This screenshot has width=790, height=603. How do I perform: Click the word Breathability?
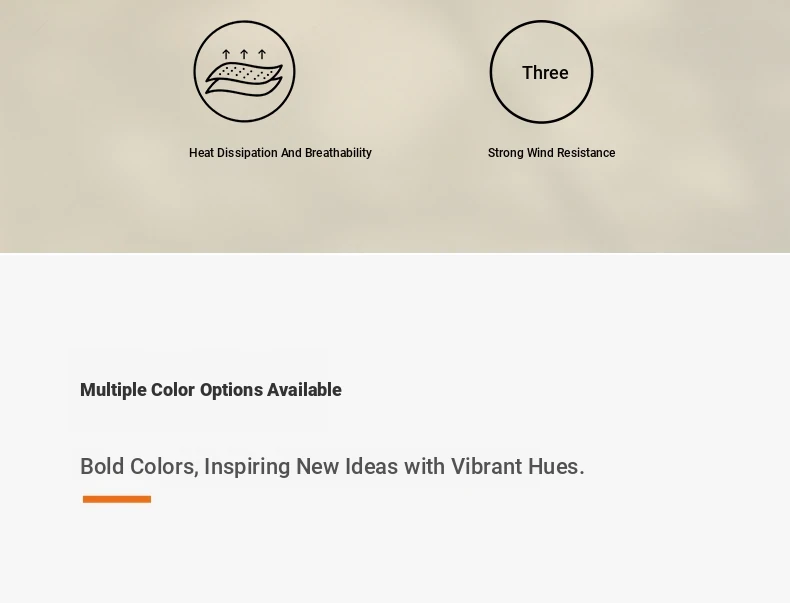pos(339,153)
